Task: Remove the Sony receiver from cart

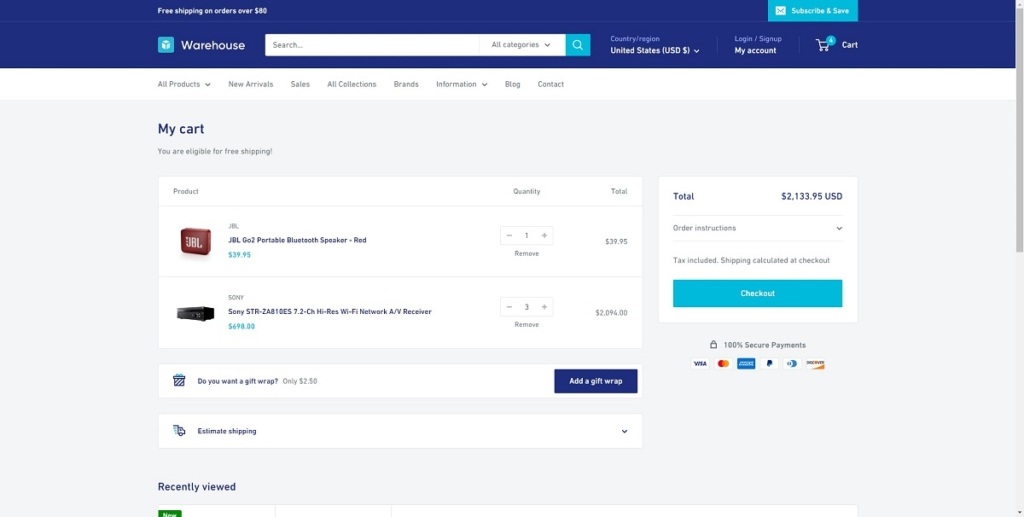Action: [x=526, y=325]
